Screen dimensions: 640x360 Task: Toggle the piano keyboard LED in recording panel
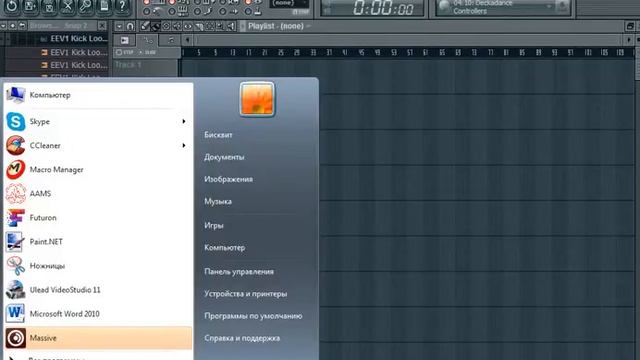pos(173,11)
